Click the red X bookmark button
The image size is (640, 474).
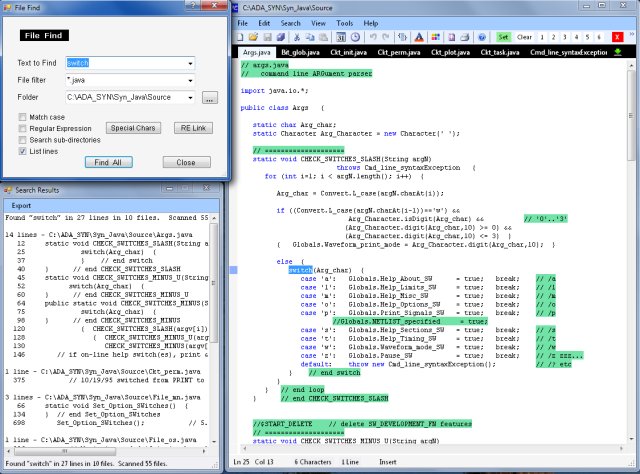615,36
